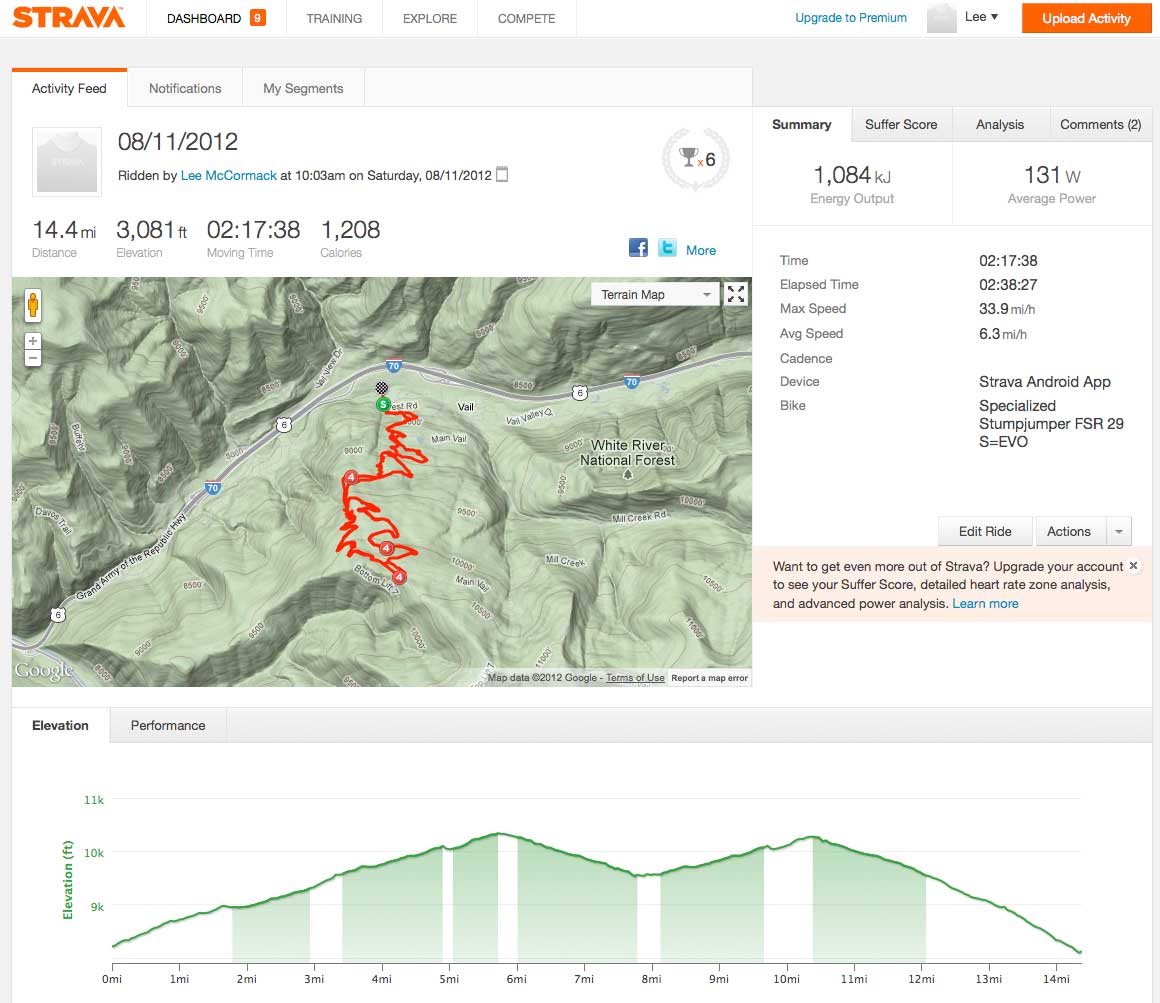Image resolution: width=1160 pixels, height=1003 pixels.
Task: Zoom out on the map
Action: (33, 358)
